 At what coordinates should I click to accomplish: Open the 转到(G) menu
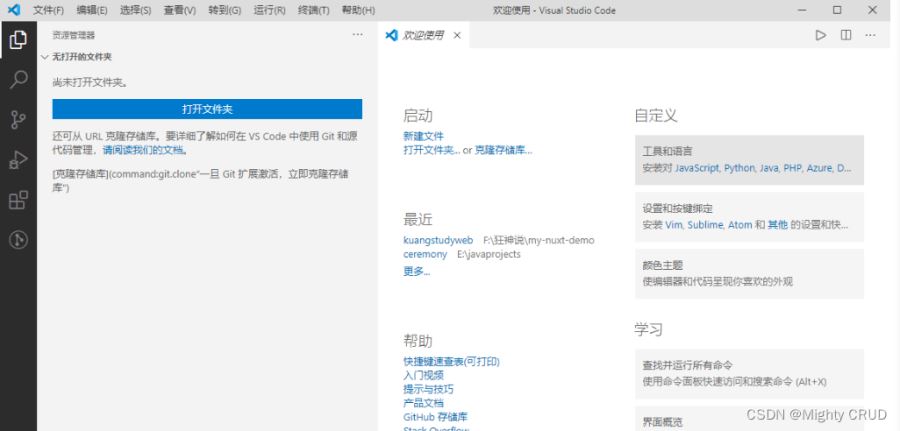tap(224, 10)
